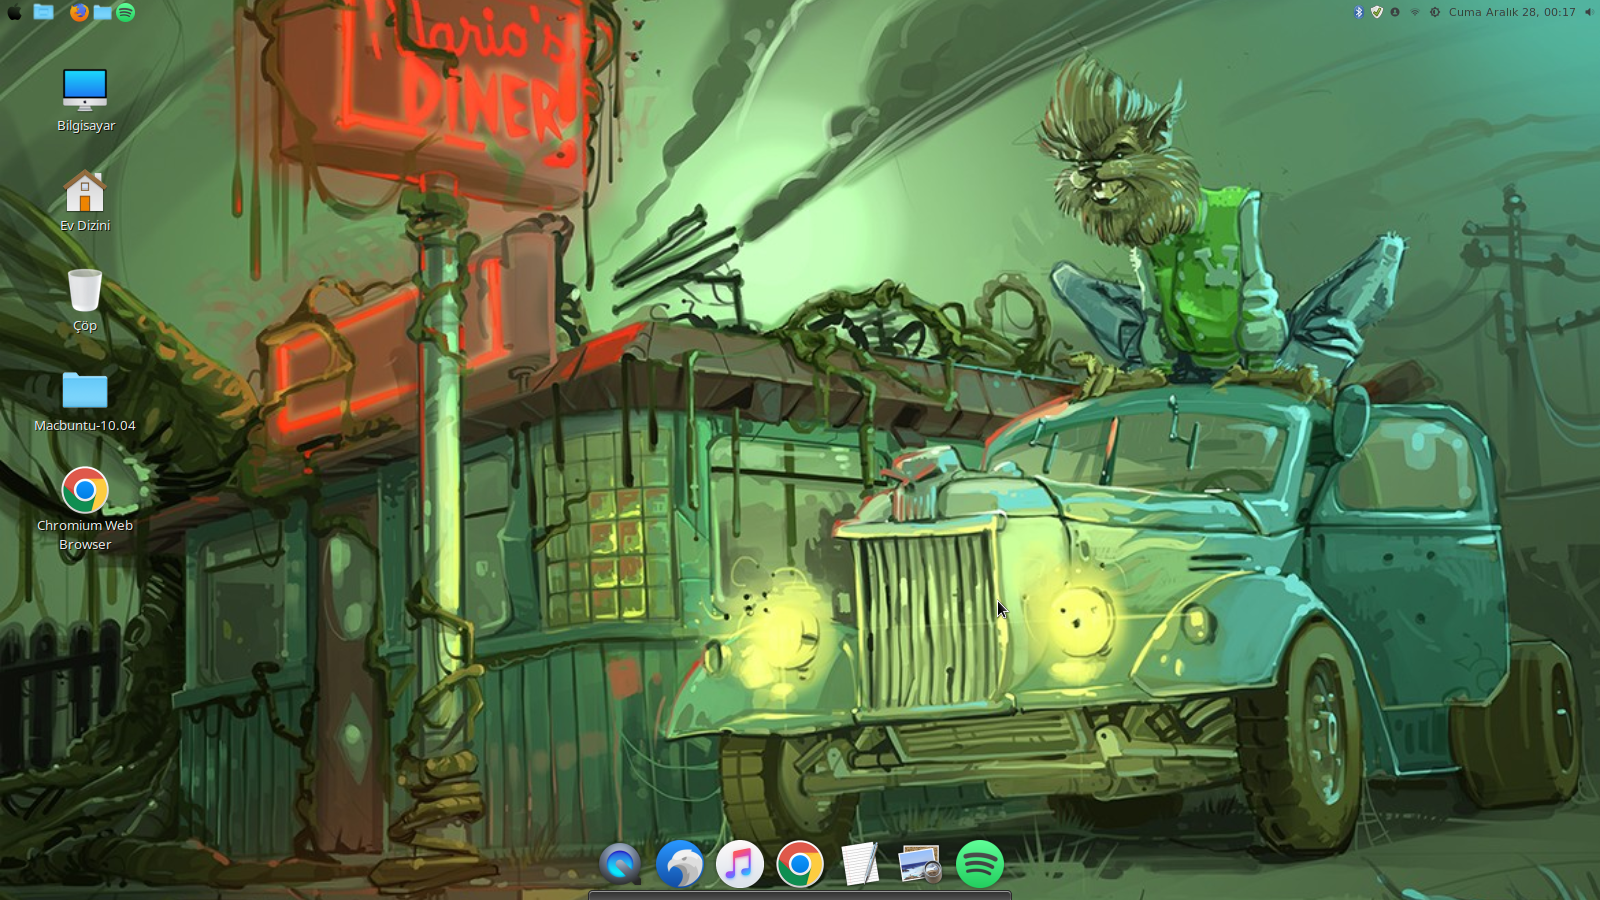Open the music app in the dock
The width and height of the screenshot is (1600, 900).
740,864
